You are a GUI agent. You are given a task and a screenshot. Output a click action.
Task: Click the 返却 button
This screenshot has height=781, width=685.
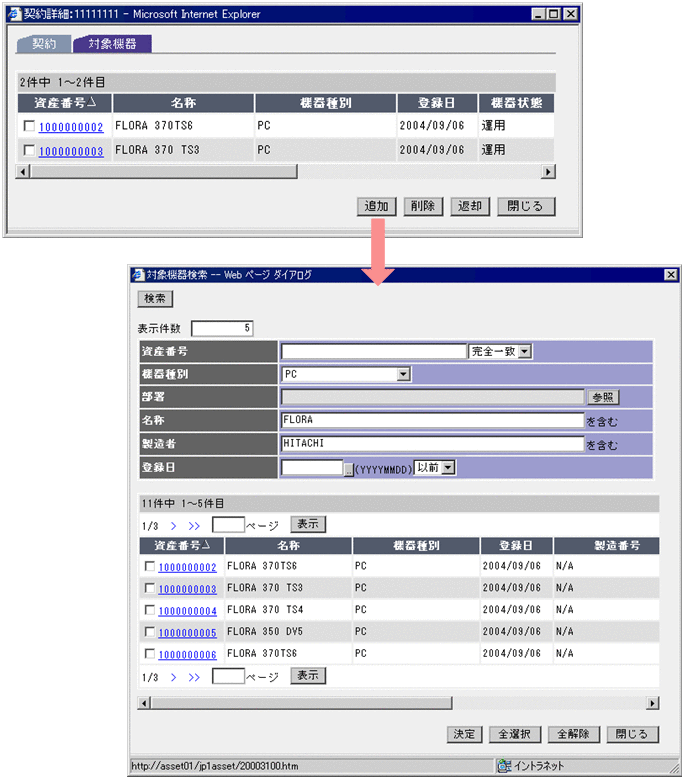[470, 206]
